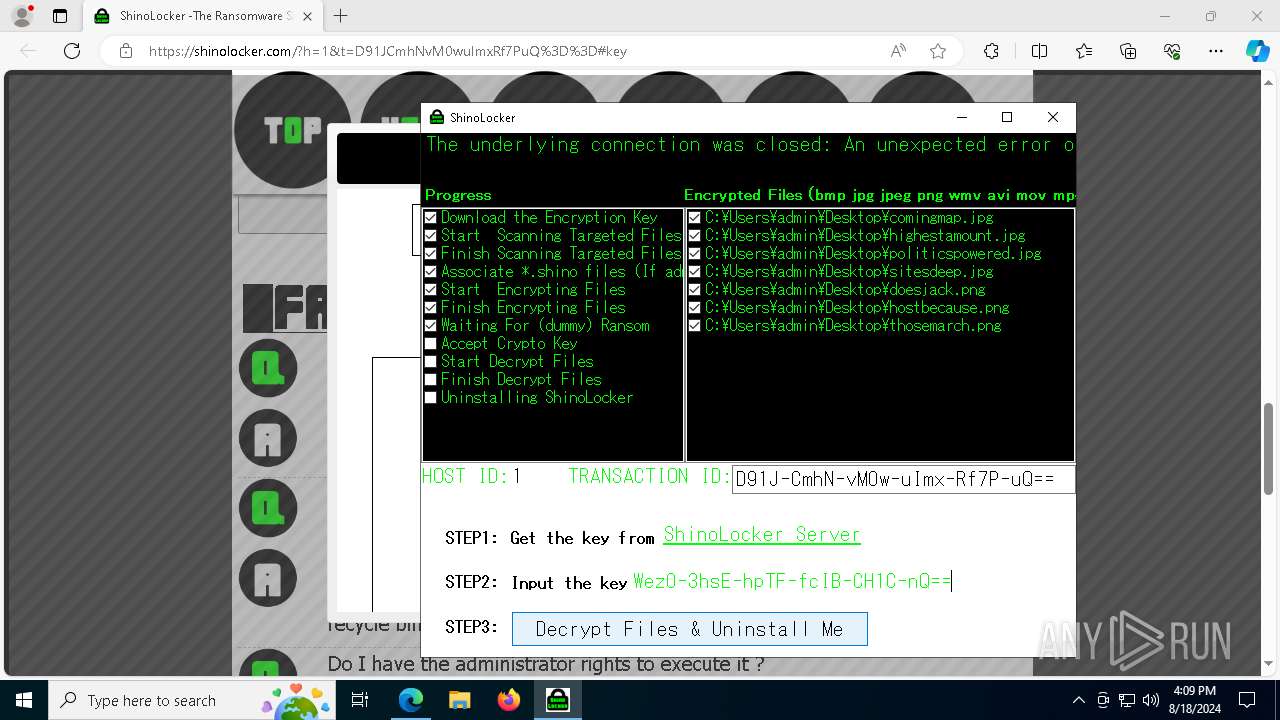The image size is (1280, 720).
Task: Click the TRANSACTION ID text field
Action: 903,479
